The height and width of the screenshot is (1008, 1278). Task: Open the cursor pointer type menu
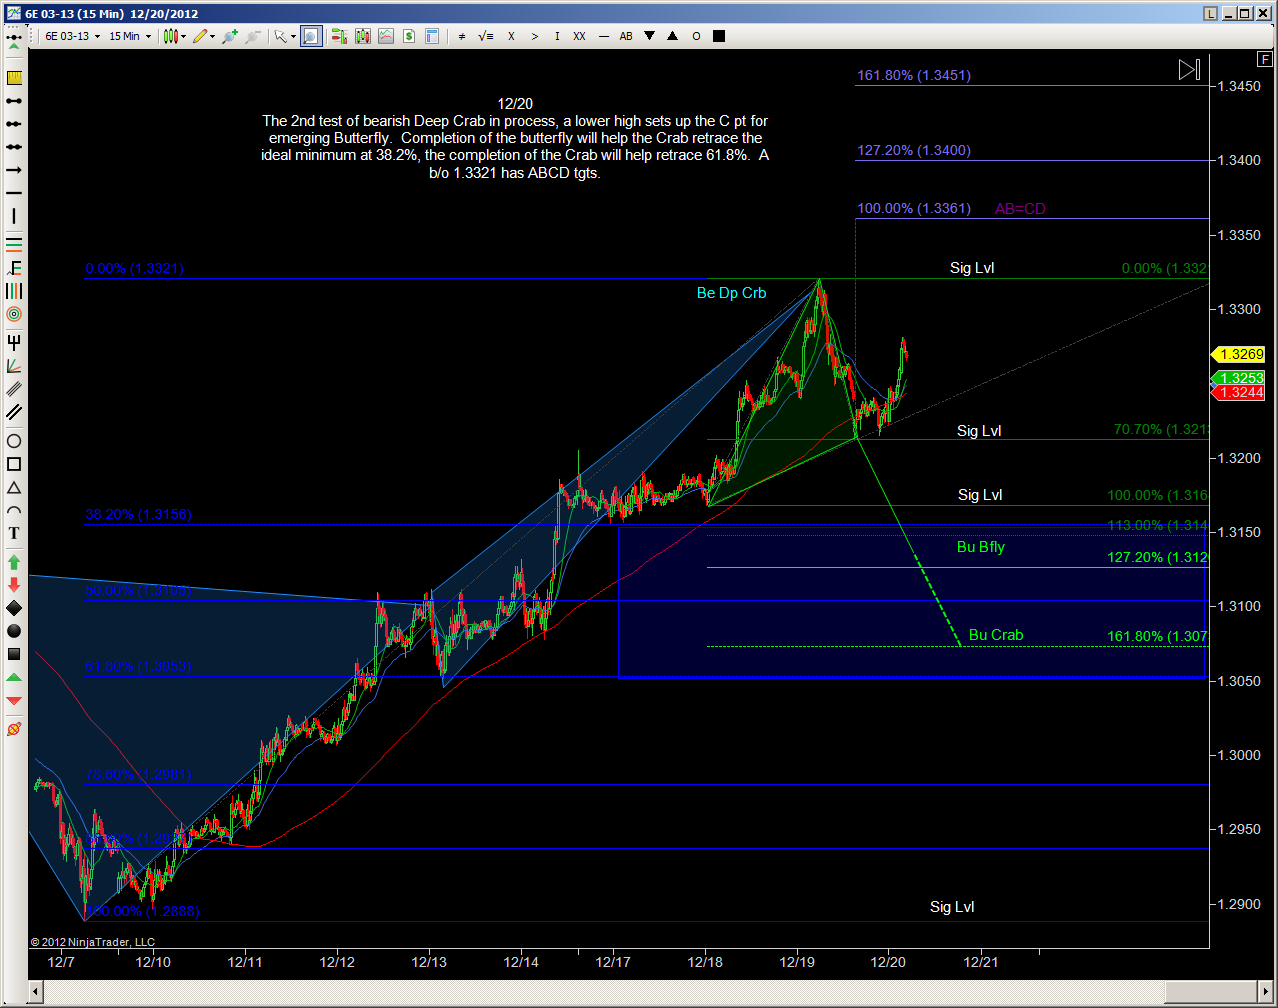[x=285, y=36]
